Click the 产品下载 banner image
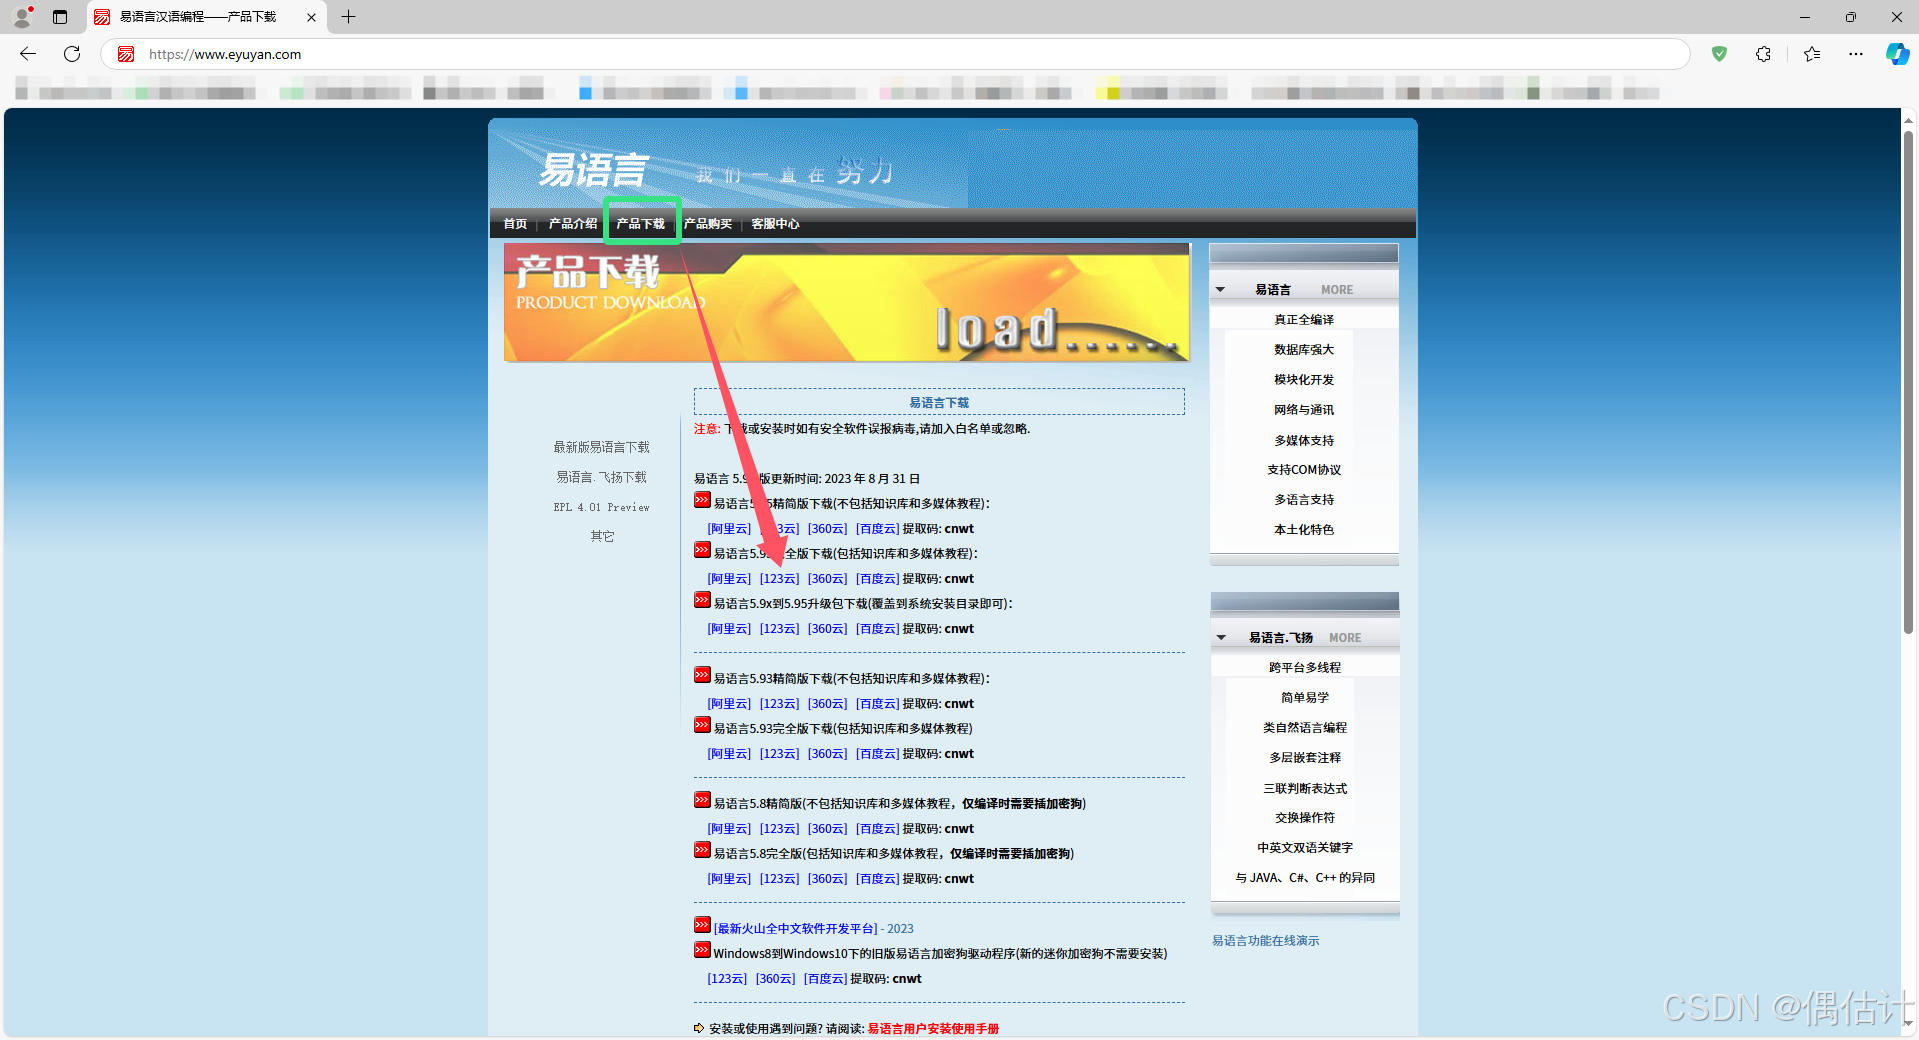 (847, 303)
